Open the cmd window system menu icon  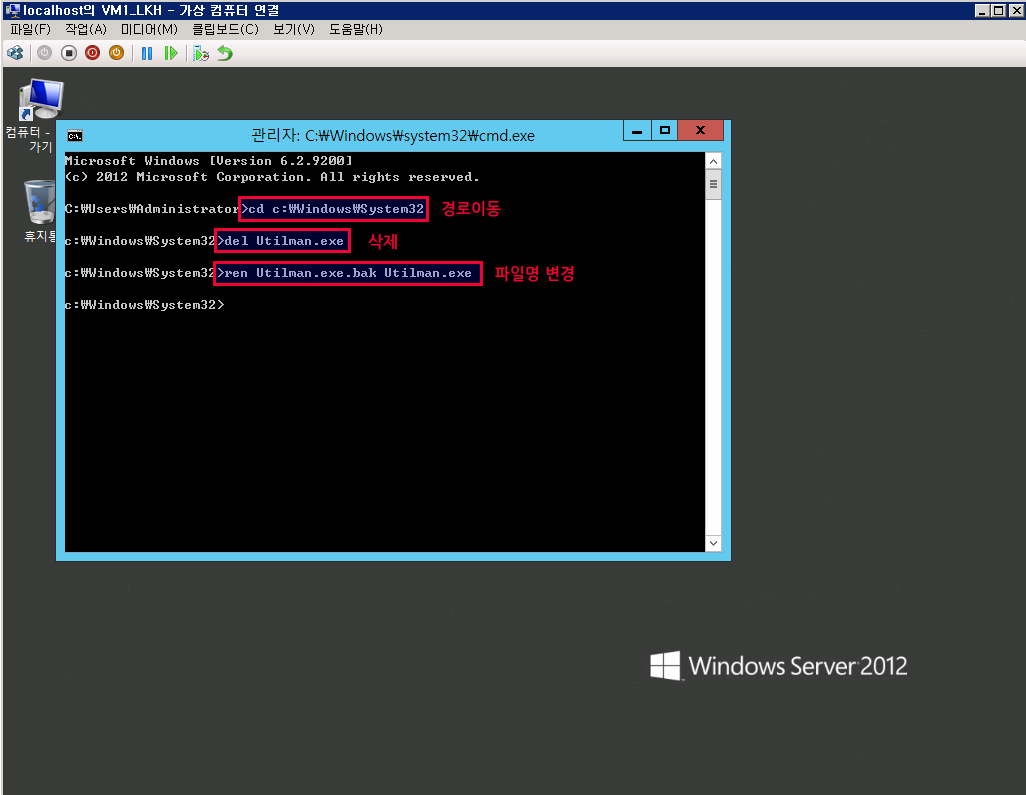tap(75, 135)
